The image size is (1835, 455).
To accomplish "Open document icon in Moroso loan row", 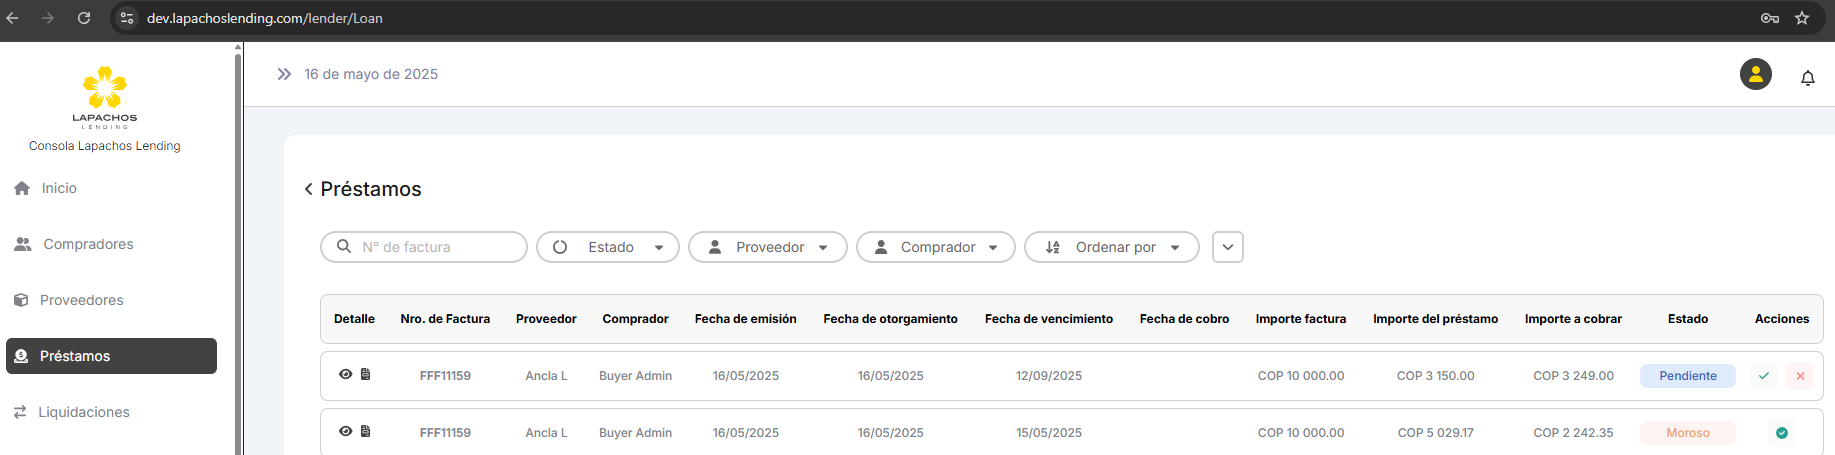I will pyautogui.click(x=366, y=432).
